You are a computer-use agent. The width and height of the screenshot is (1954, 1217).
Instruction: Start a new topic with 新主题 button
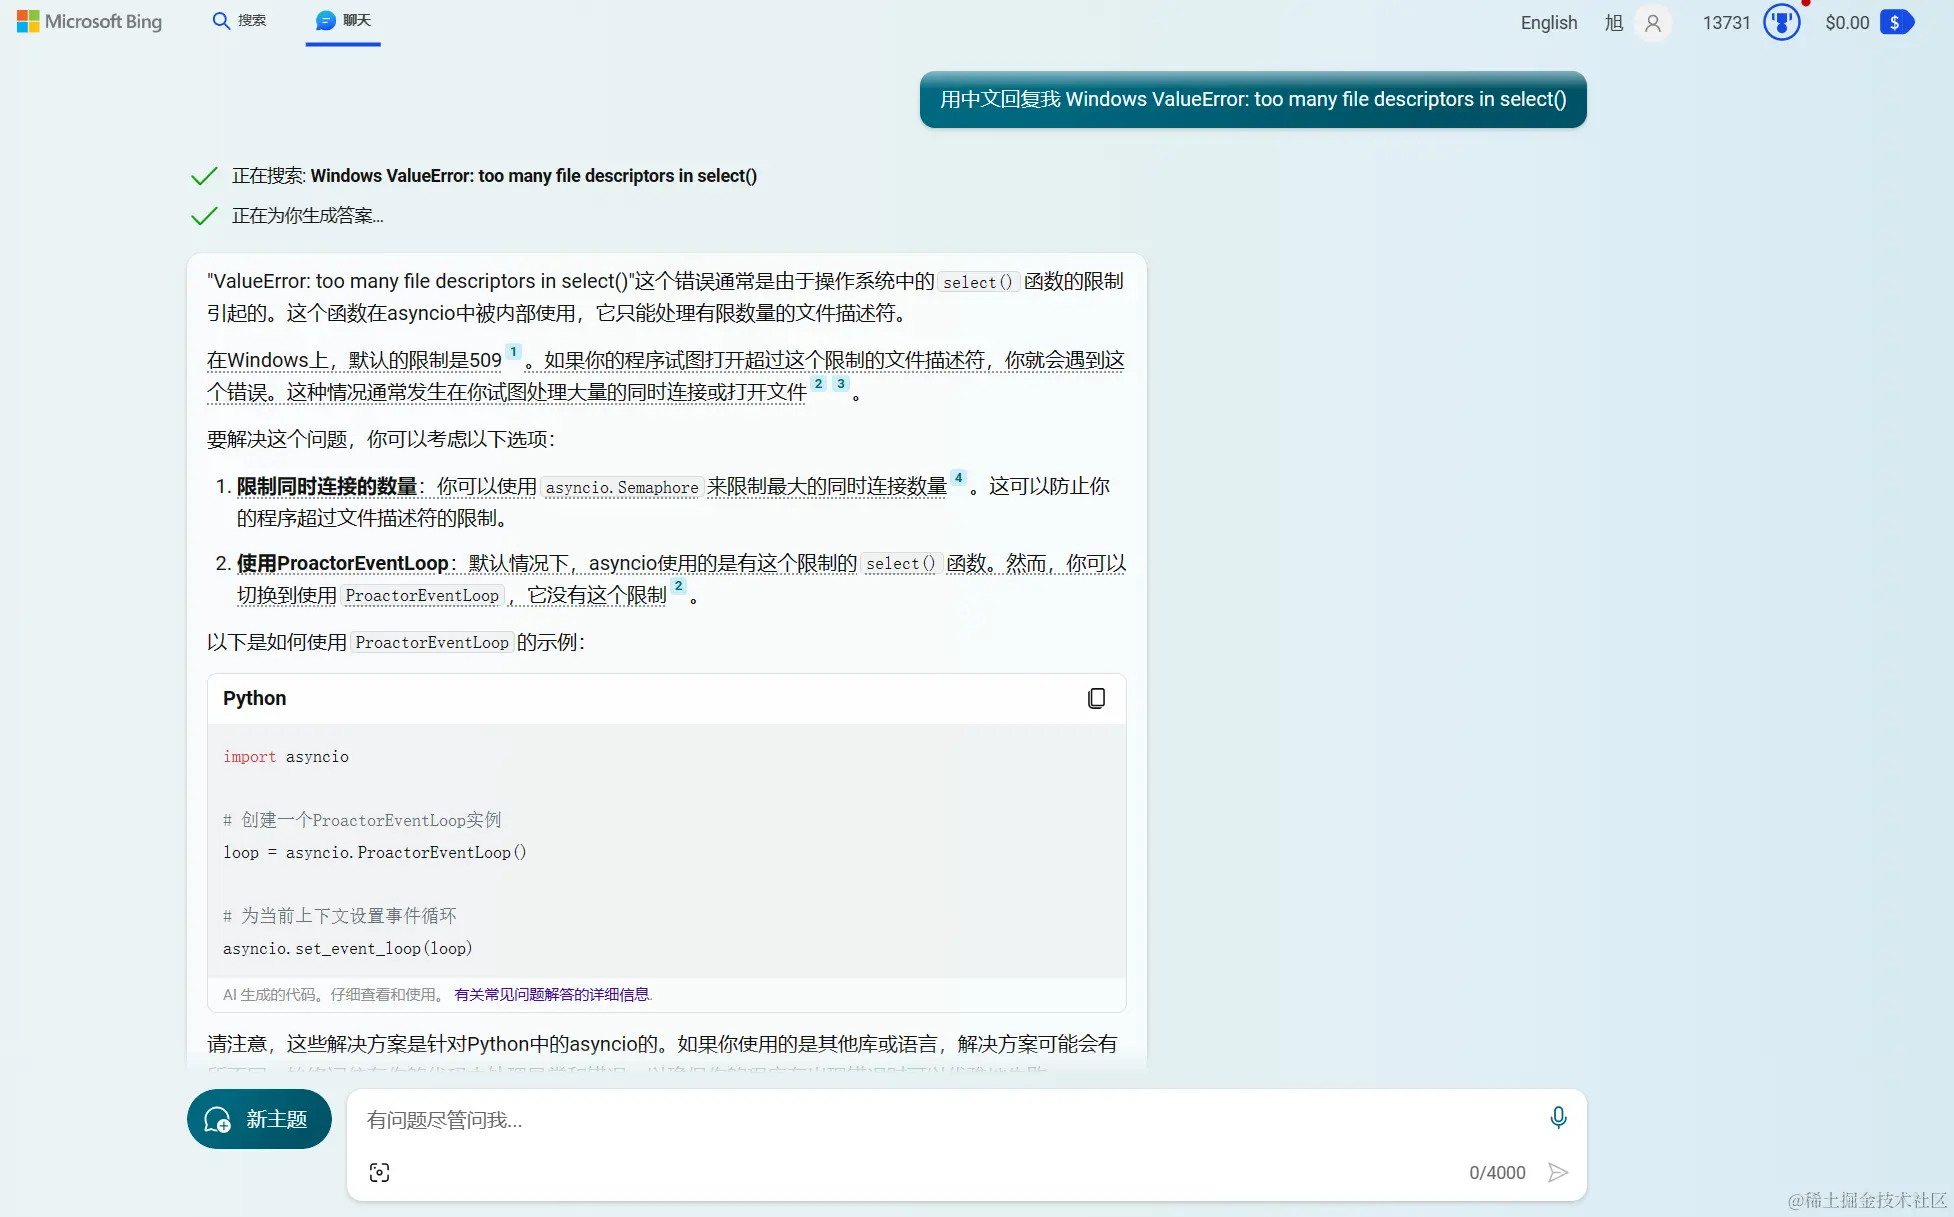tap(259, 1119)
